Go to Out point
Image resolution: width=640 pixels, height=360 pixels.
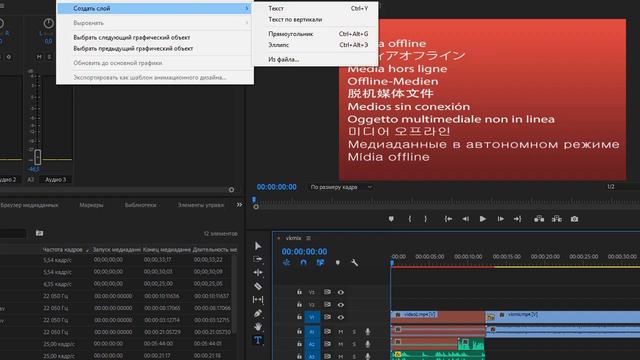(518, 219)
